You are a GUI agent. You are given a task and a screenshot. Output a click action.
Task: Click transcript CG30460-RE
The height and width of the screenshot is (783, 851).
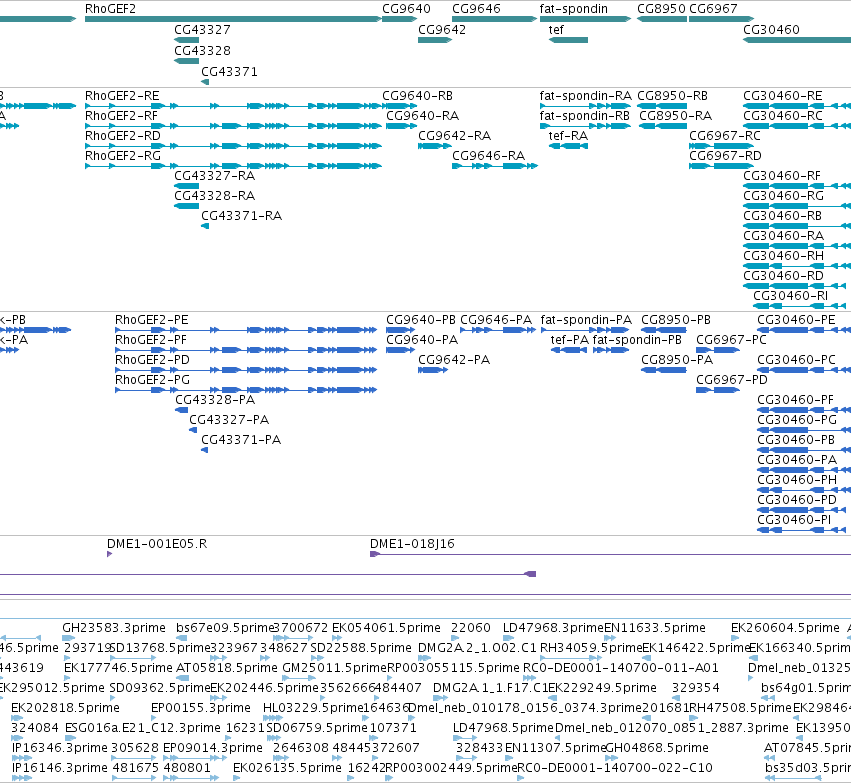point(783,96)
